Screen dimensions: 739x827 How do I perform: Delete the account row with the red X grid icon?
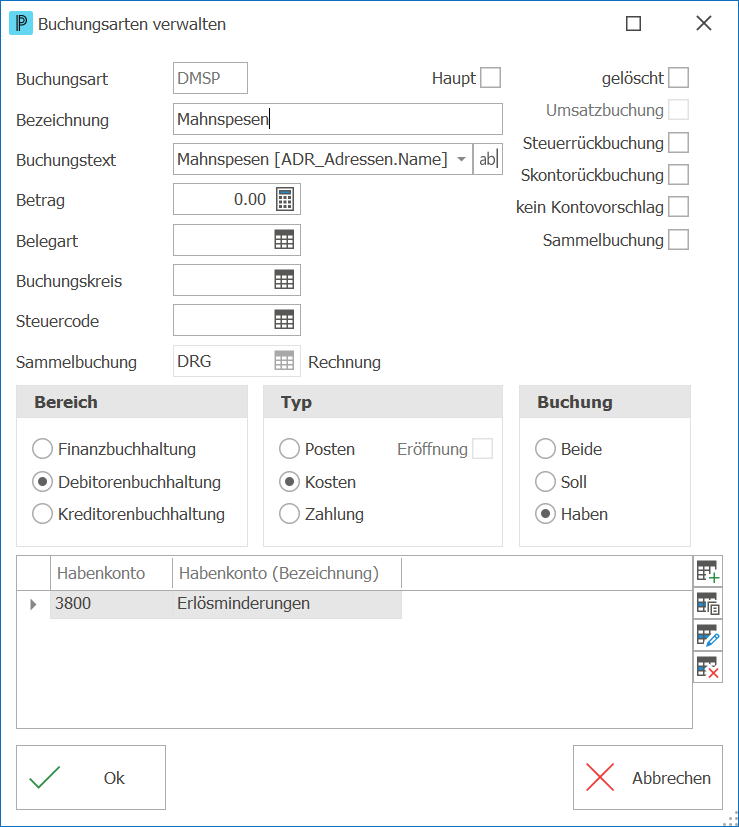tap(708, 667)
